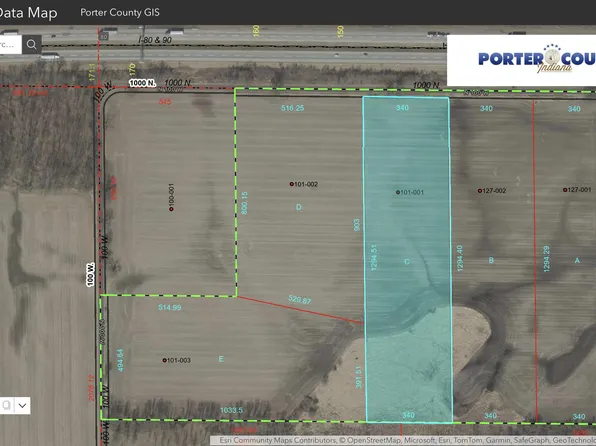
Task: Open the Porter County GIS header link
Action: pos(120,13)
